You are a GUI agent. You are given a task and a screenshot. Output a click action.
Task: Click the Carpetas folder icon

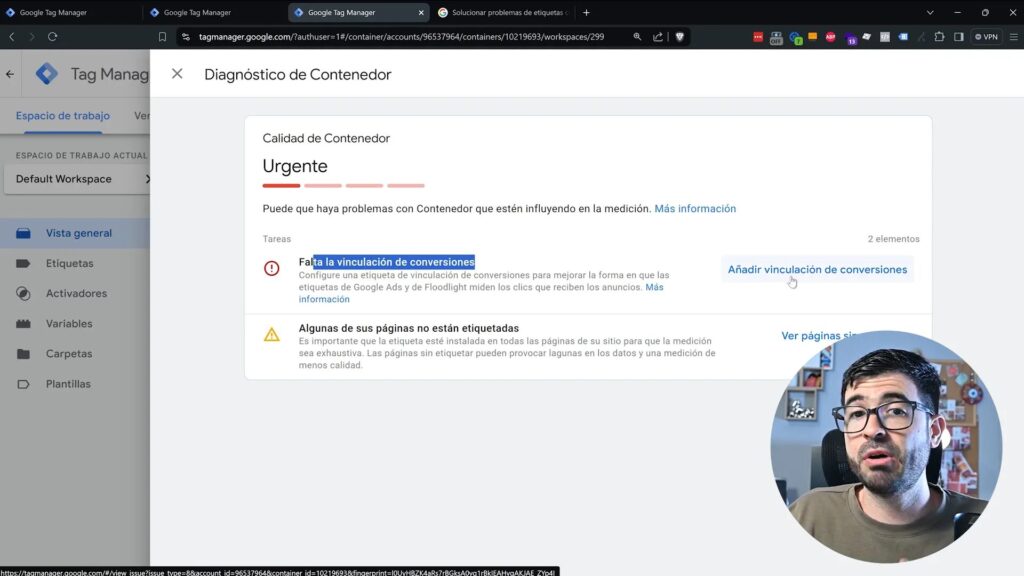point(23,353)
